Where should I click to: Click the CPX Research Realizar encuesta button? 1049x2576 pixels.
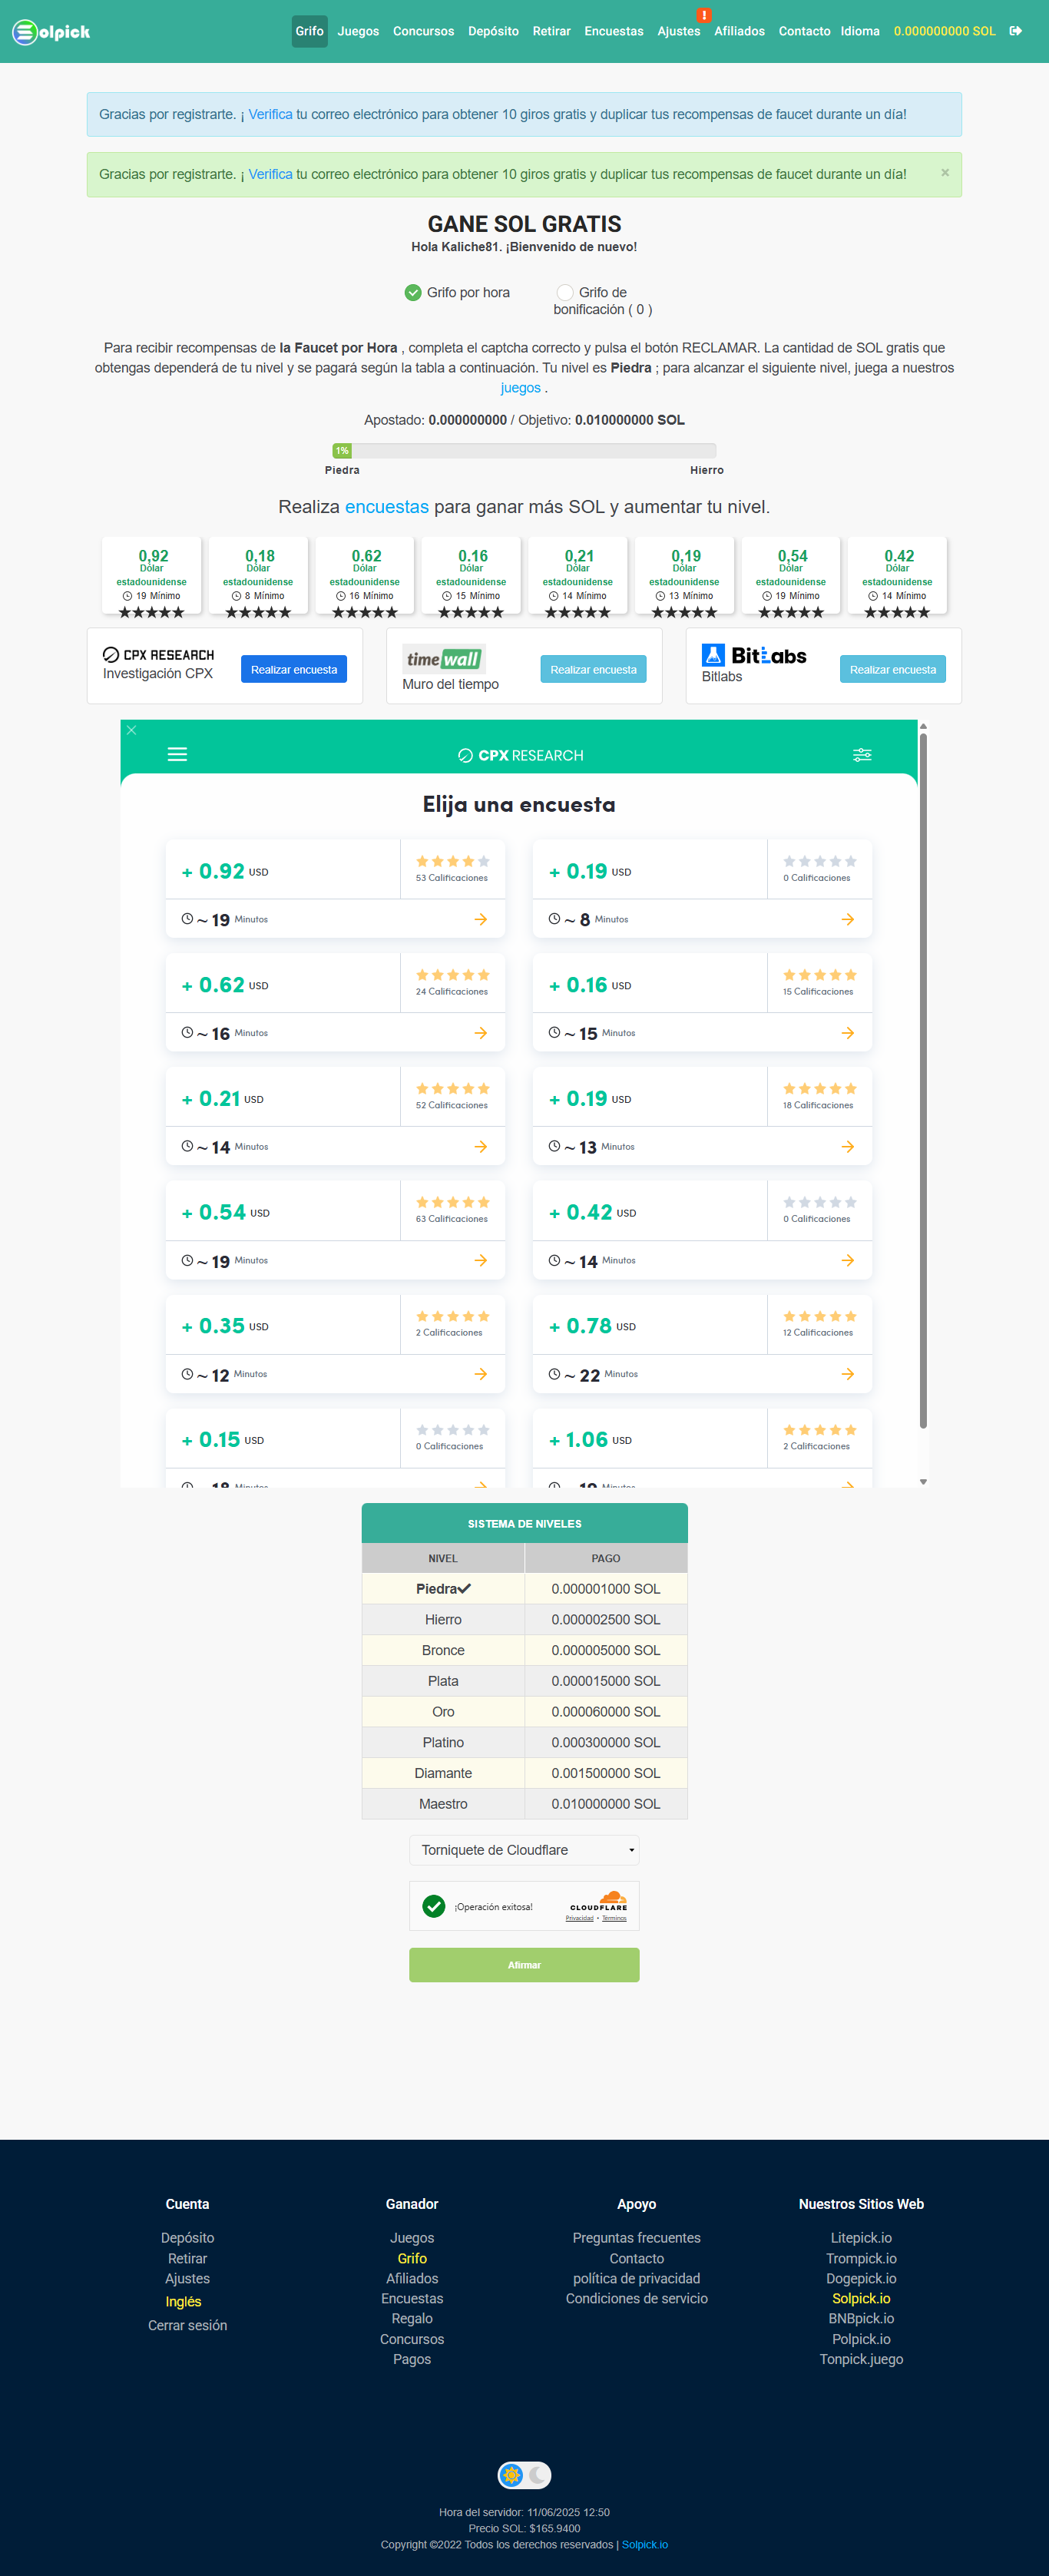click(294, 669)
